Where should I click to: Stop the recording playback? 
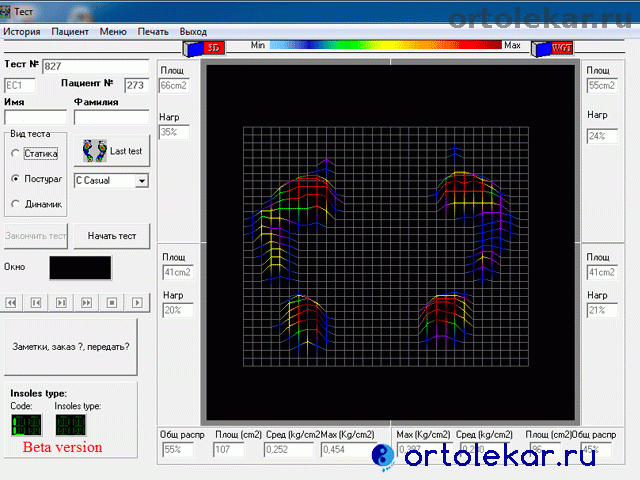pos(113,302)
